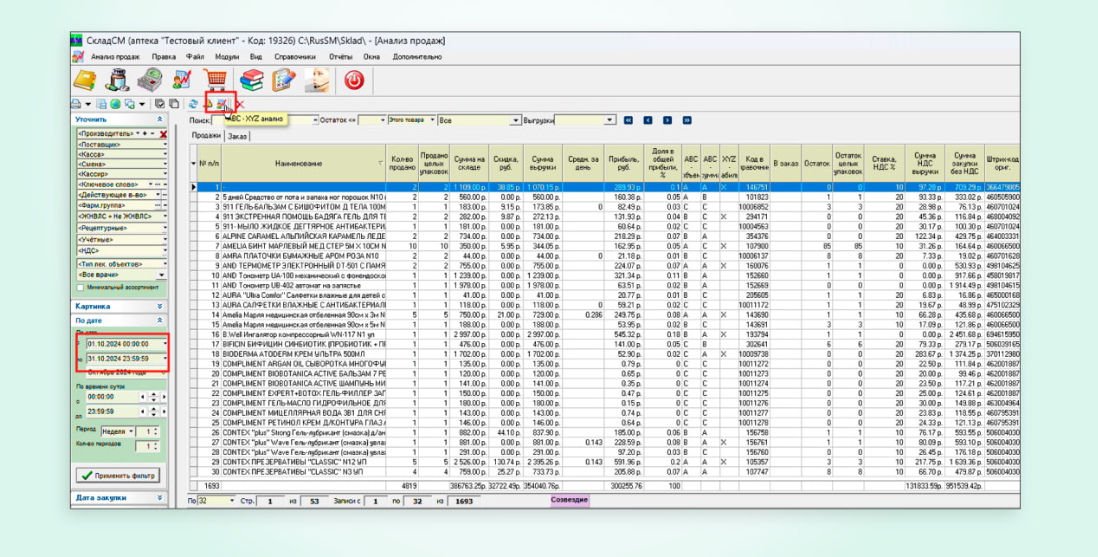Image resolution: width=1098 pixels, height=557 pixels.
Task: Expand the Все врачи dropdown
Action: (x=164, y=273)
